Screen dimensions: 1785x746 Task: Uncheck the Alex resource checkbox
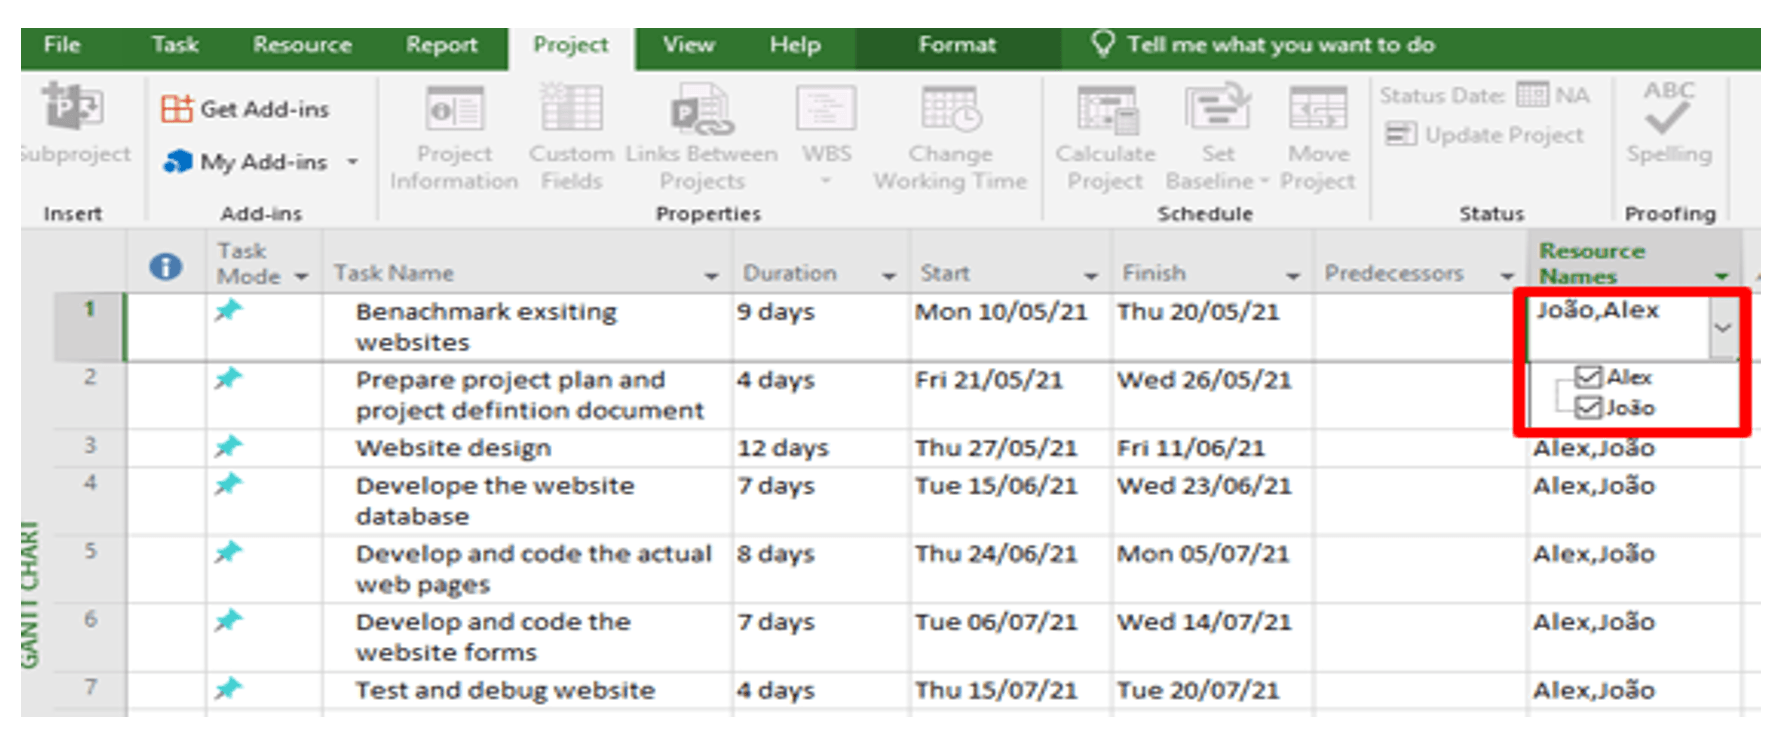(1587, 377)
